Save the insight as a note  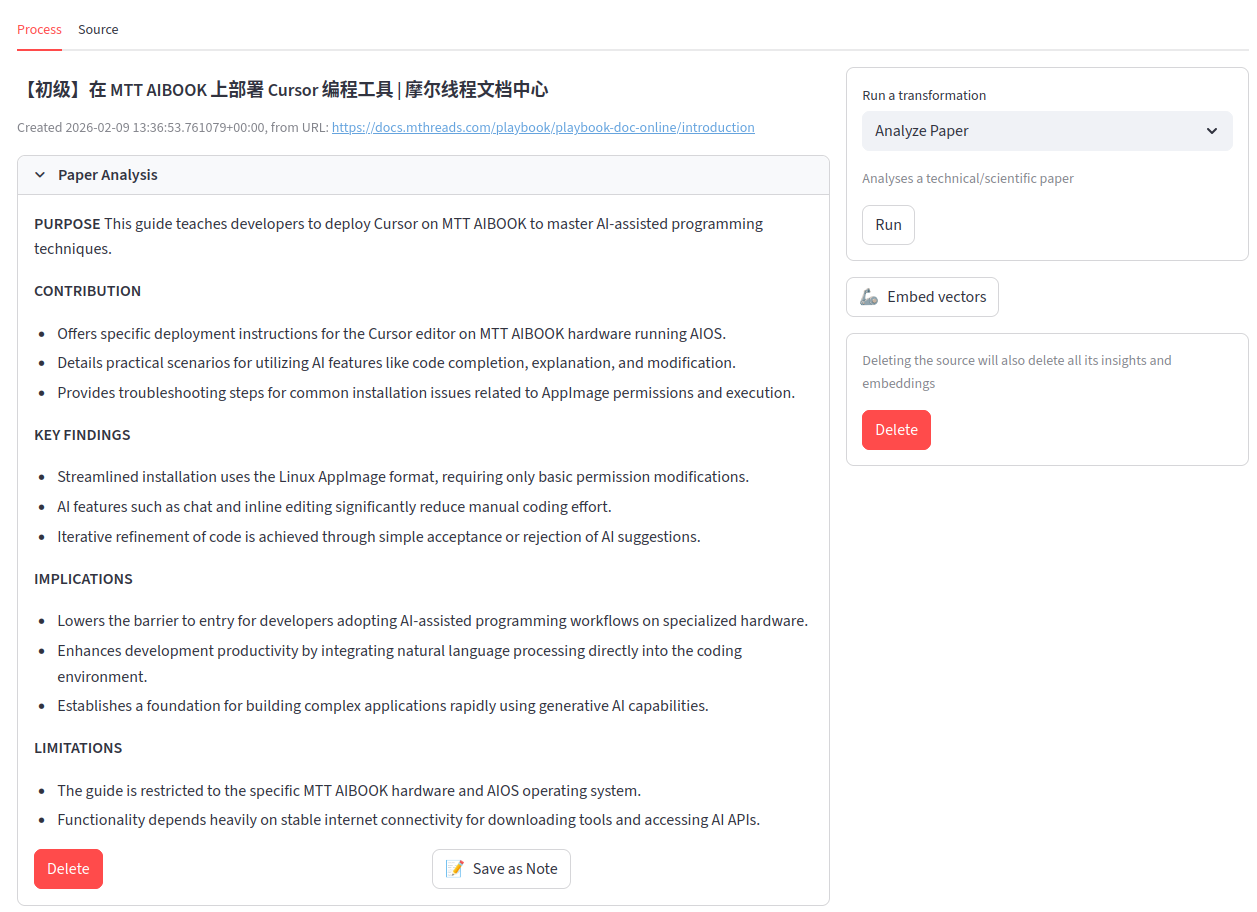[501, 869]
